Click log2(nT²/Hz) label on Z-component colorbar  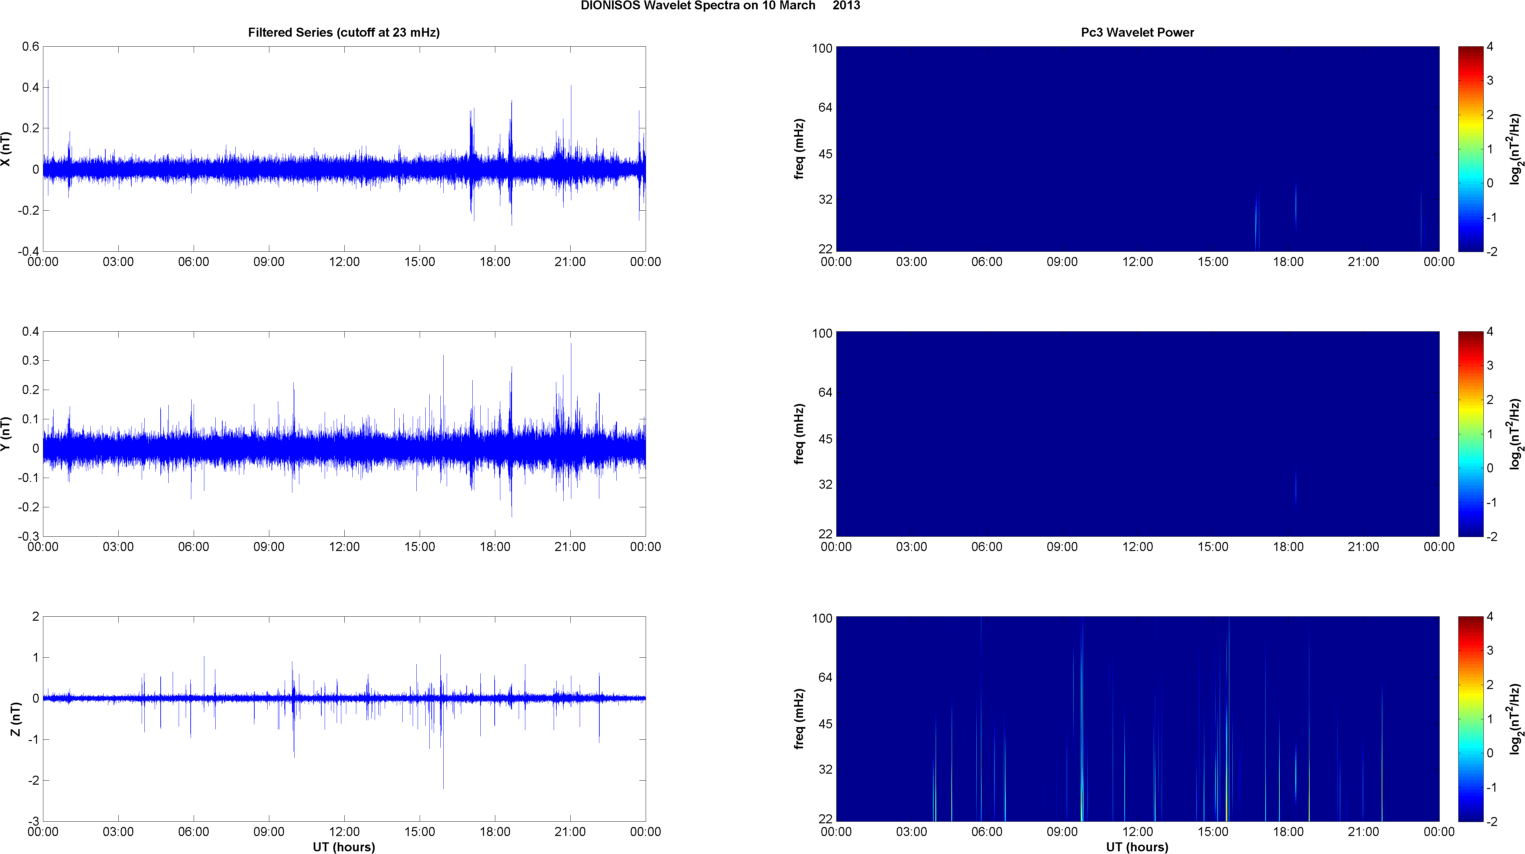coord(1516,719)
